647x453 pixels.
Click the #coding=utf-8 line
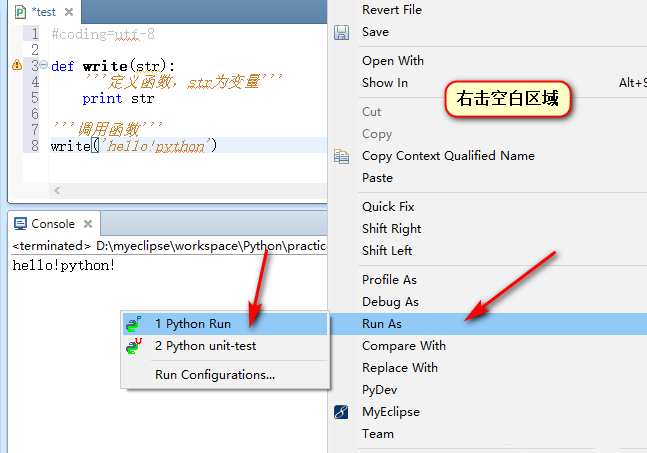pyautogui.click(x=103, y=34)
